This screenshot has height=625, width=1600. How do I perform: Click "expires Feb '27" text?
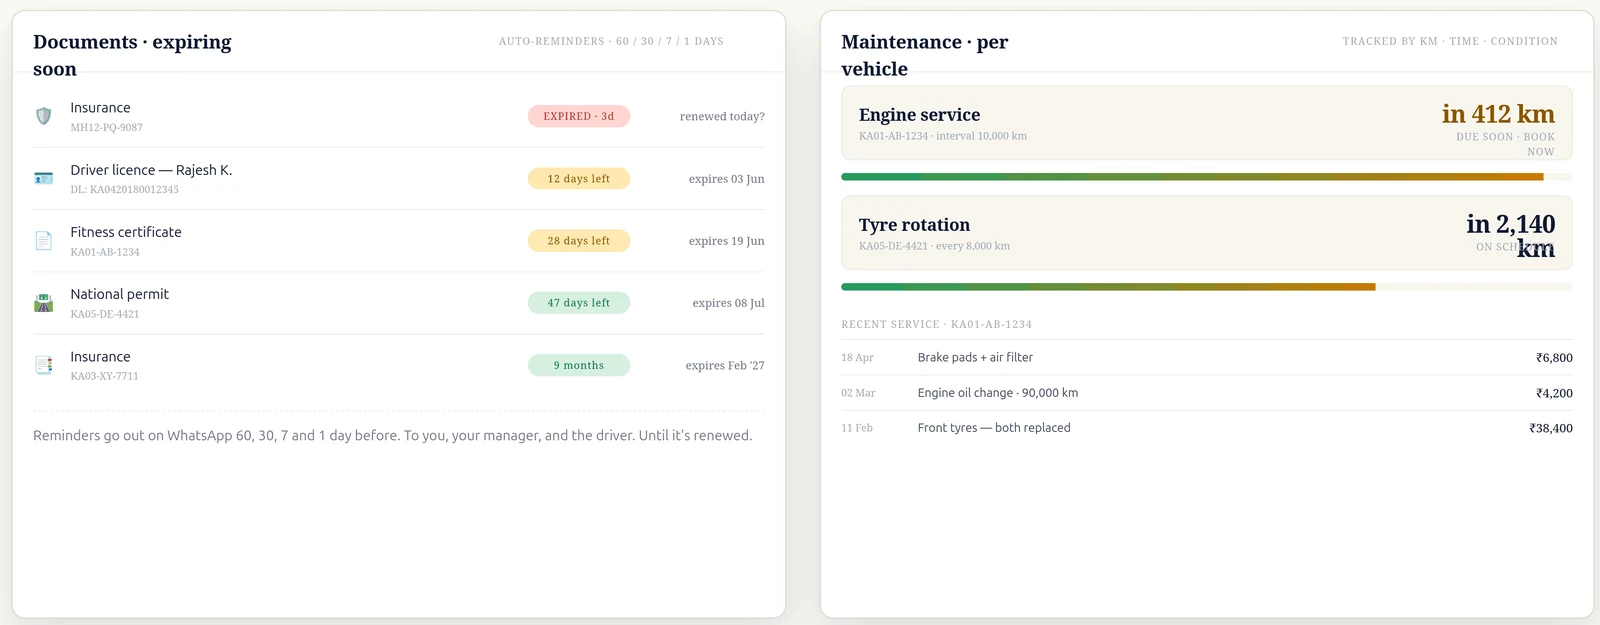(x=725, y=366)
